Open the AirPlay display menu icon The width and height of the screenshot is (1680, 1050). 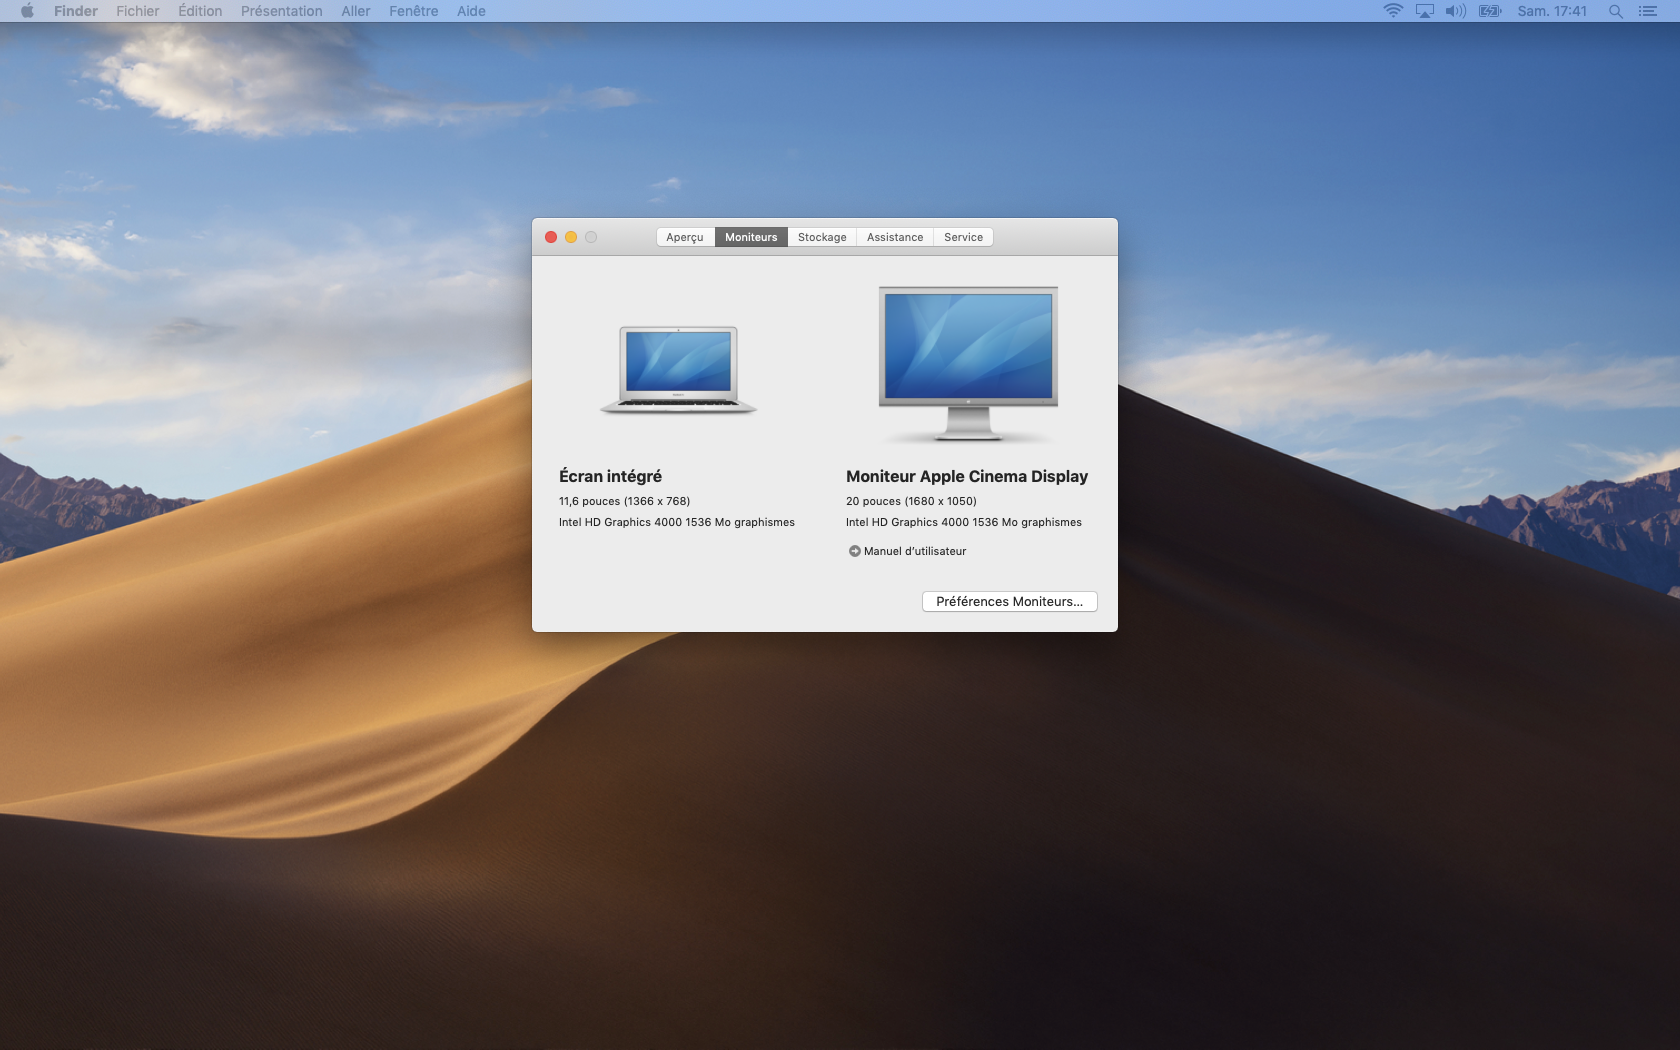tap(1425, 11)
